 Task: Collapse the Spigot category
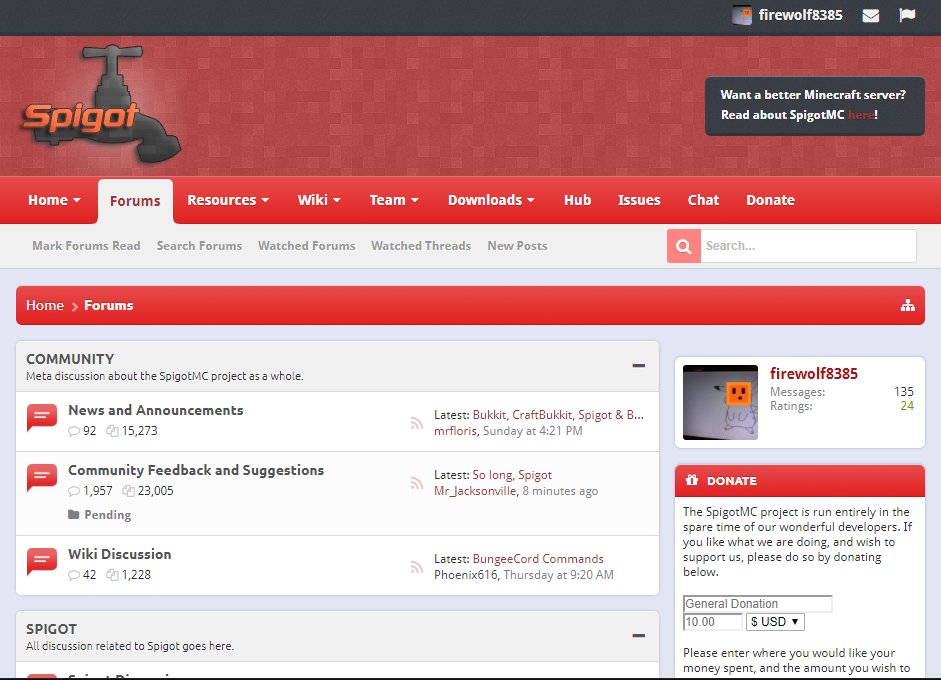coord(639,636)
